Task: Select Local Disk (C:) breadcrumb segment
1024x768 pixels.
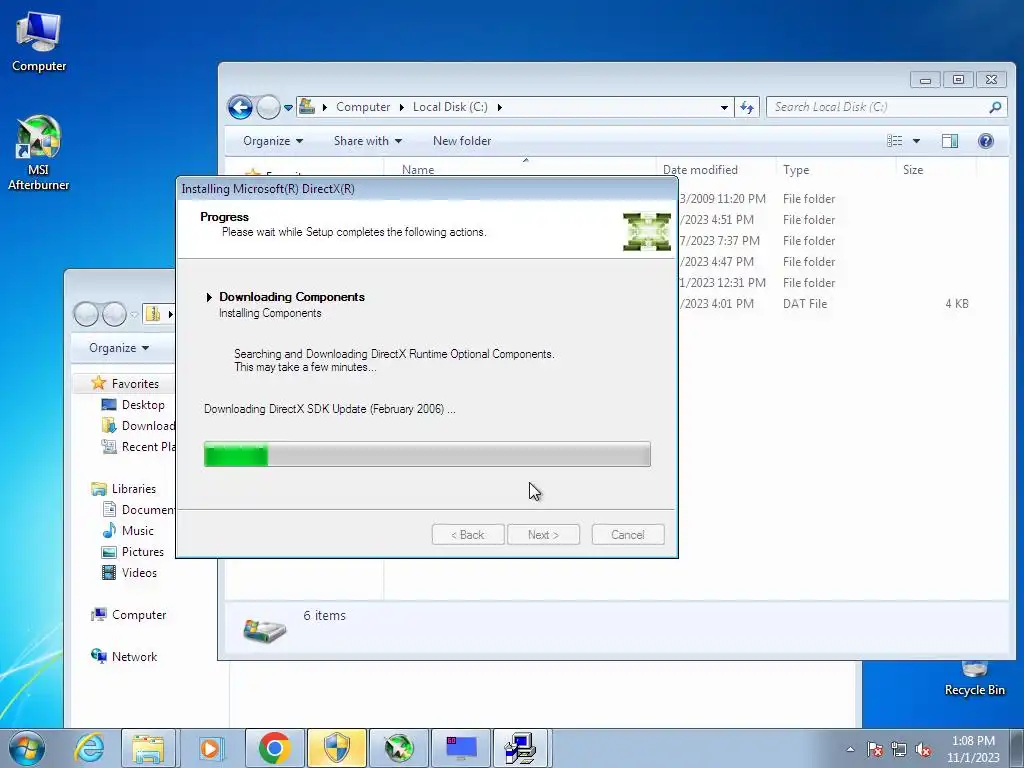Action: [x=450, y=107]
